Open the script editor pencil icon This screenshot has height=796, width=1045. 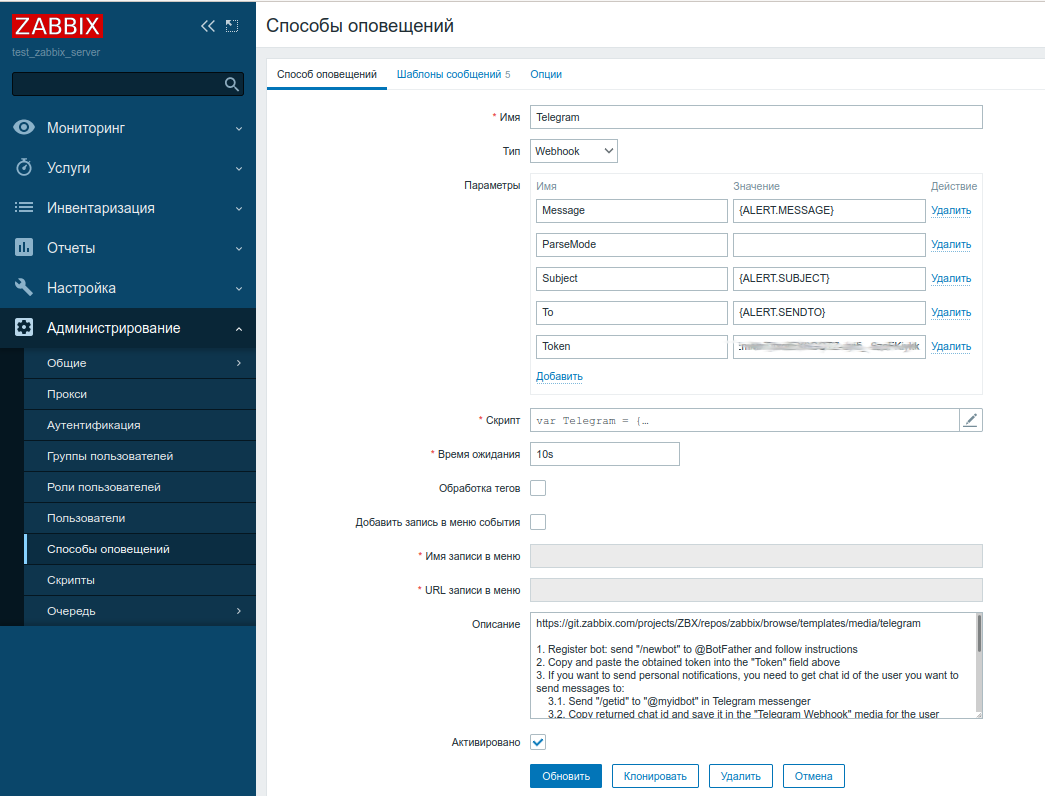[971, 420]
